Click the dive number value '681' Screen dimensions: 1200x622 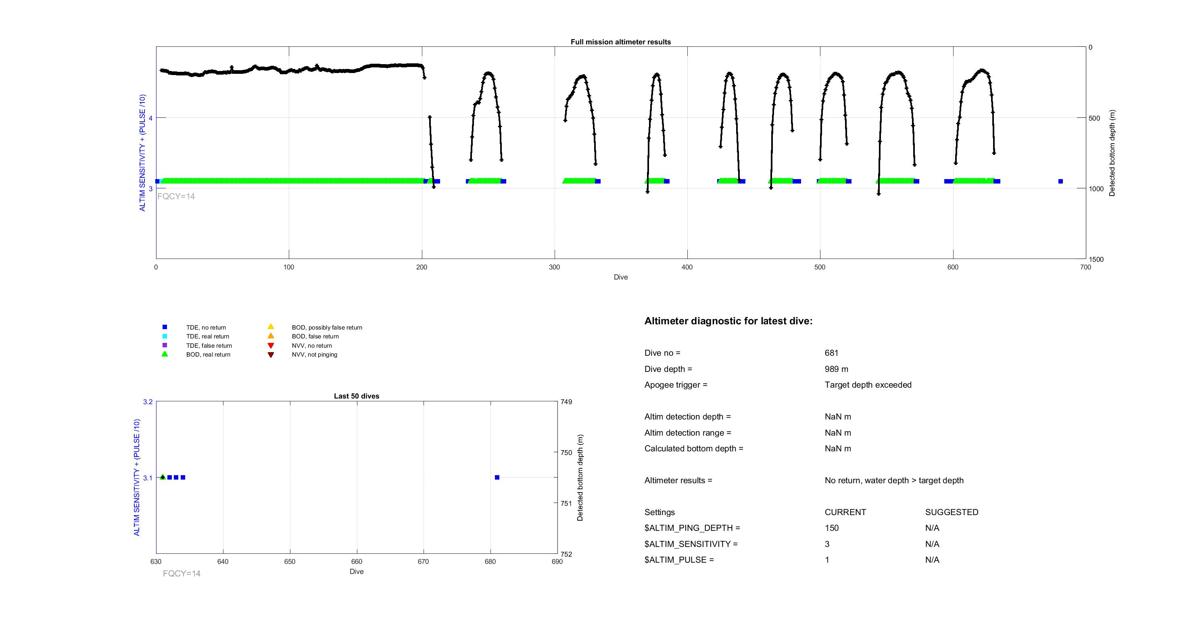pos(832,353)
